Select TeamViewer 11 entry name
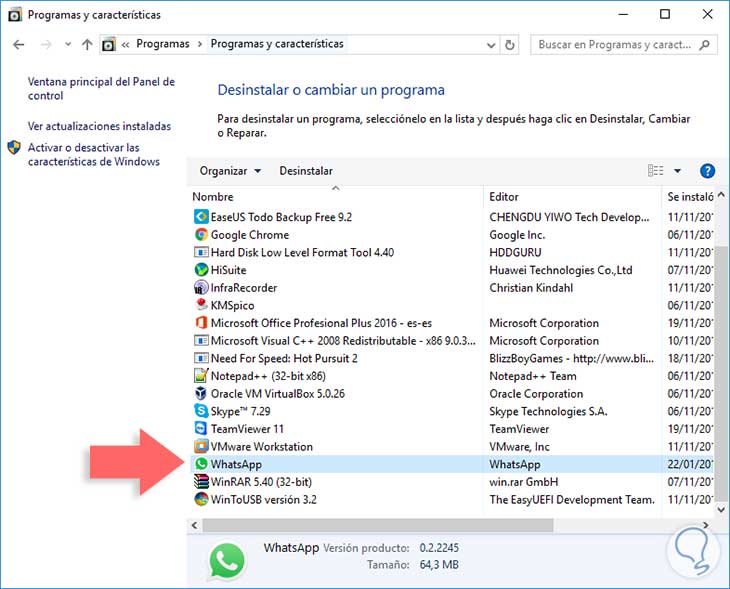Image resolution: width=730 pixels, height=589 pixels. pos(247,429)
